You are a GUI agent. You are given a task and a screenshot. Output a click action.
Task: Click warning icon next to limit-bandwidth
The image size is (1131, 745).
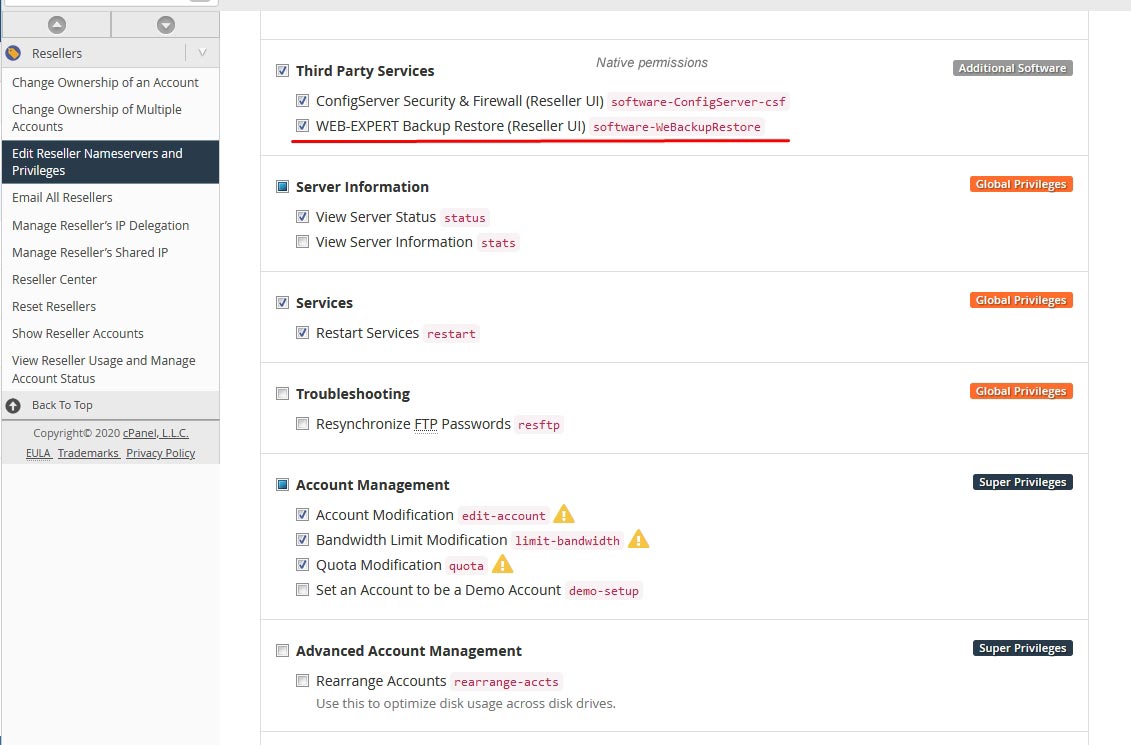638,539
